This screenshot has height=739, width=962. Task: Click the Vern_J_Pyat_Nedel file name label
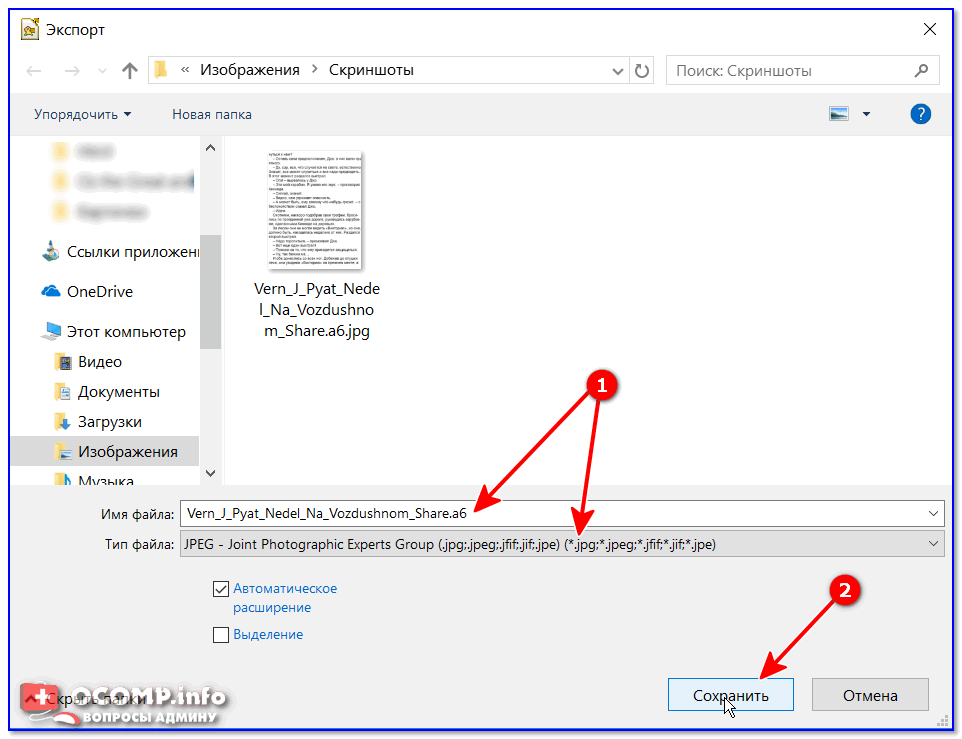[x=317, y=310]
